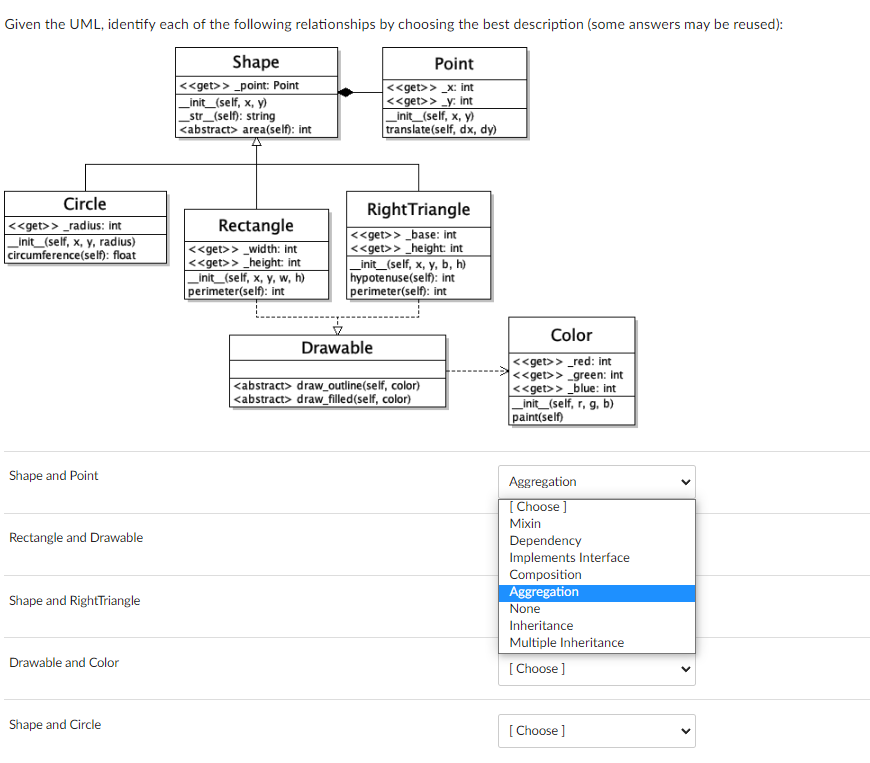
Task: Open the Shape and Point dropdown showing Aggregation
Action: [x=596, y=481]
